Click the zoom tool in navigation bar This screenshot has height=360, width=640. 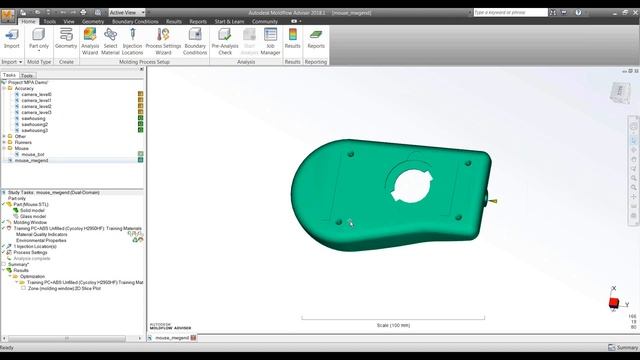point(633,178)
